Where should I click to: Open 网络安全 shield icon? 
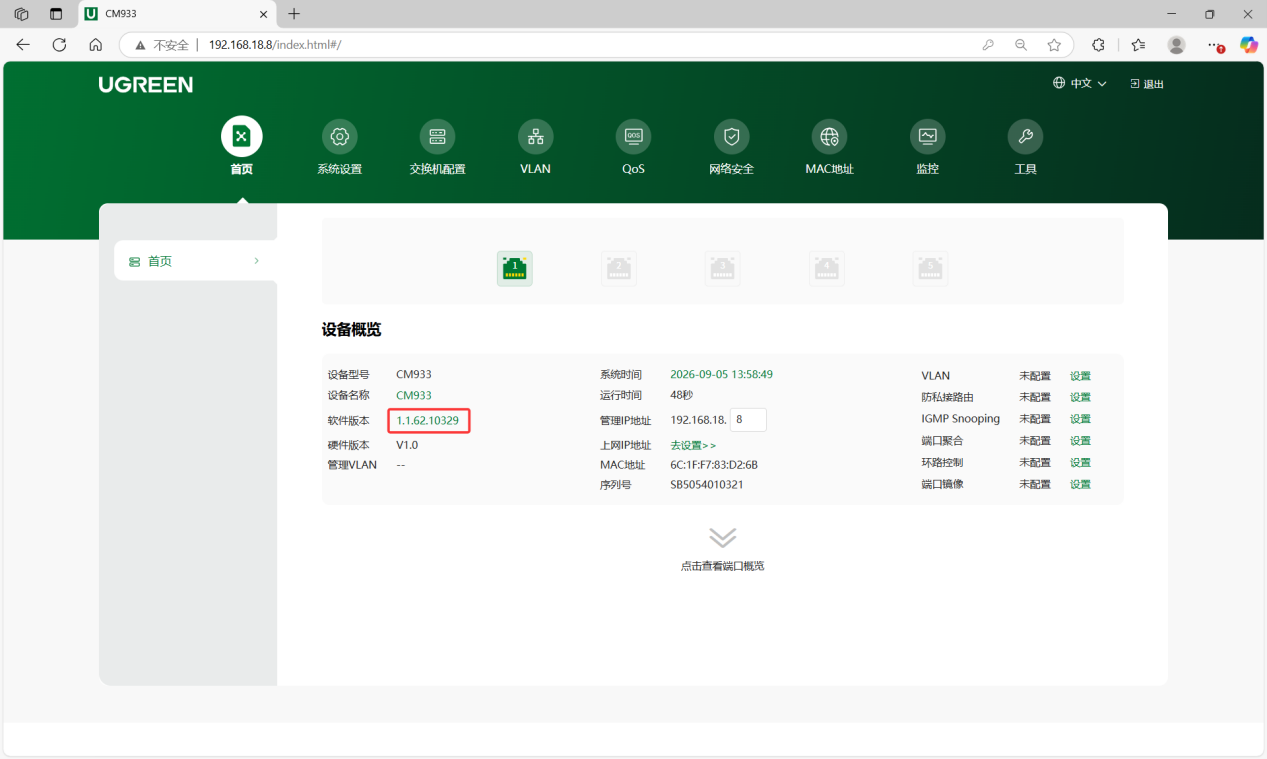click(x=731, y=137)
